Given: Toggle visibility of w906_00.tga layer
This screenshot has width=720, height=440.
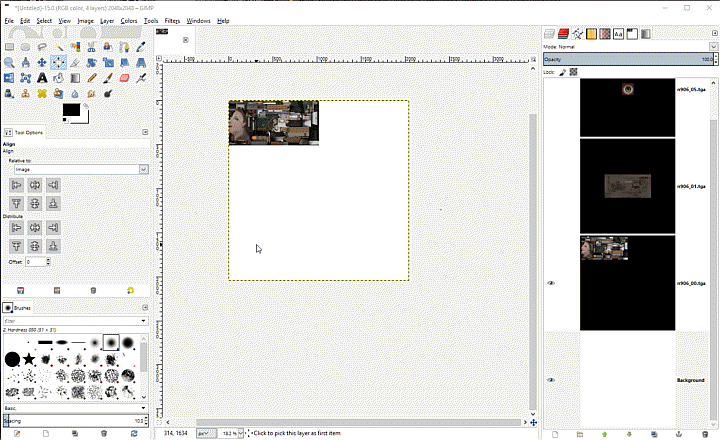Looking at the screenshot, I should [551, 283].
